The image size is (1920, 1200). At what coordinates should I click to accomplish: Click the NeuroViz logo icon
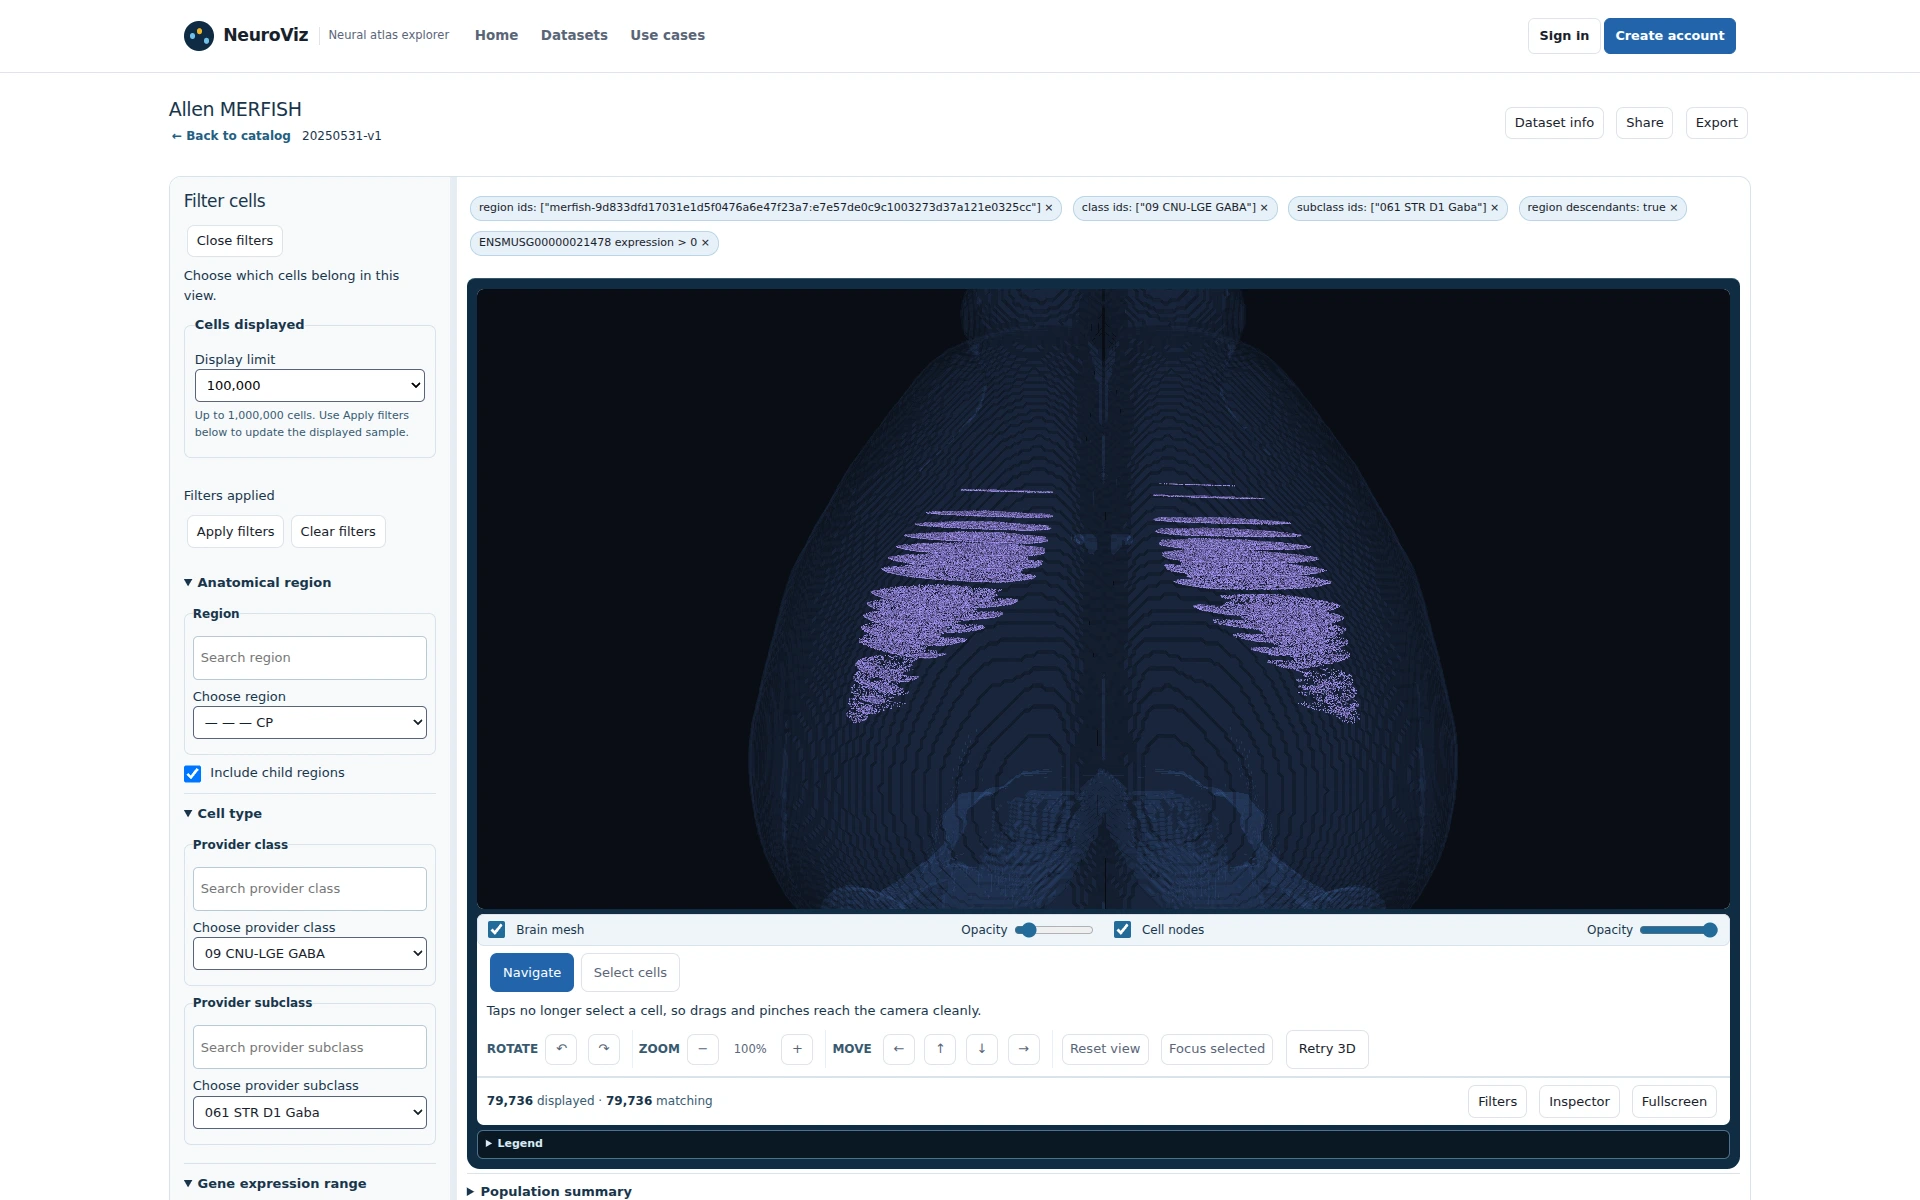(x=199, y=36)
